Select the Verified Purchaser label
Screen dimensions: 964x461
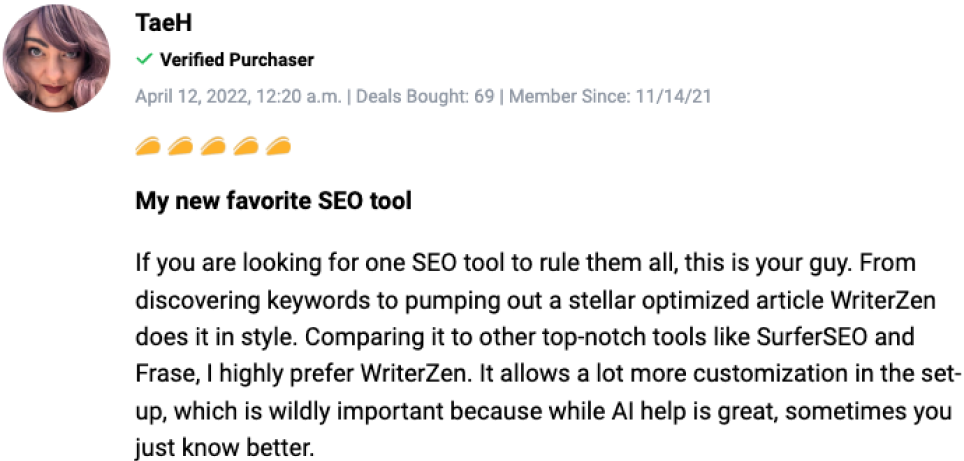(237, 60)
